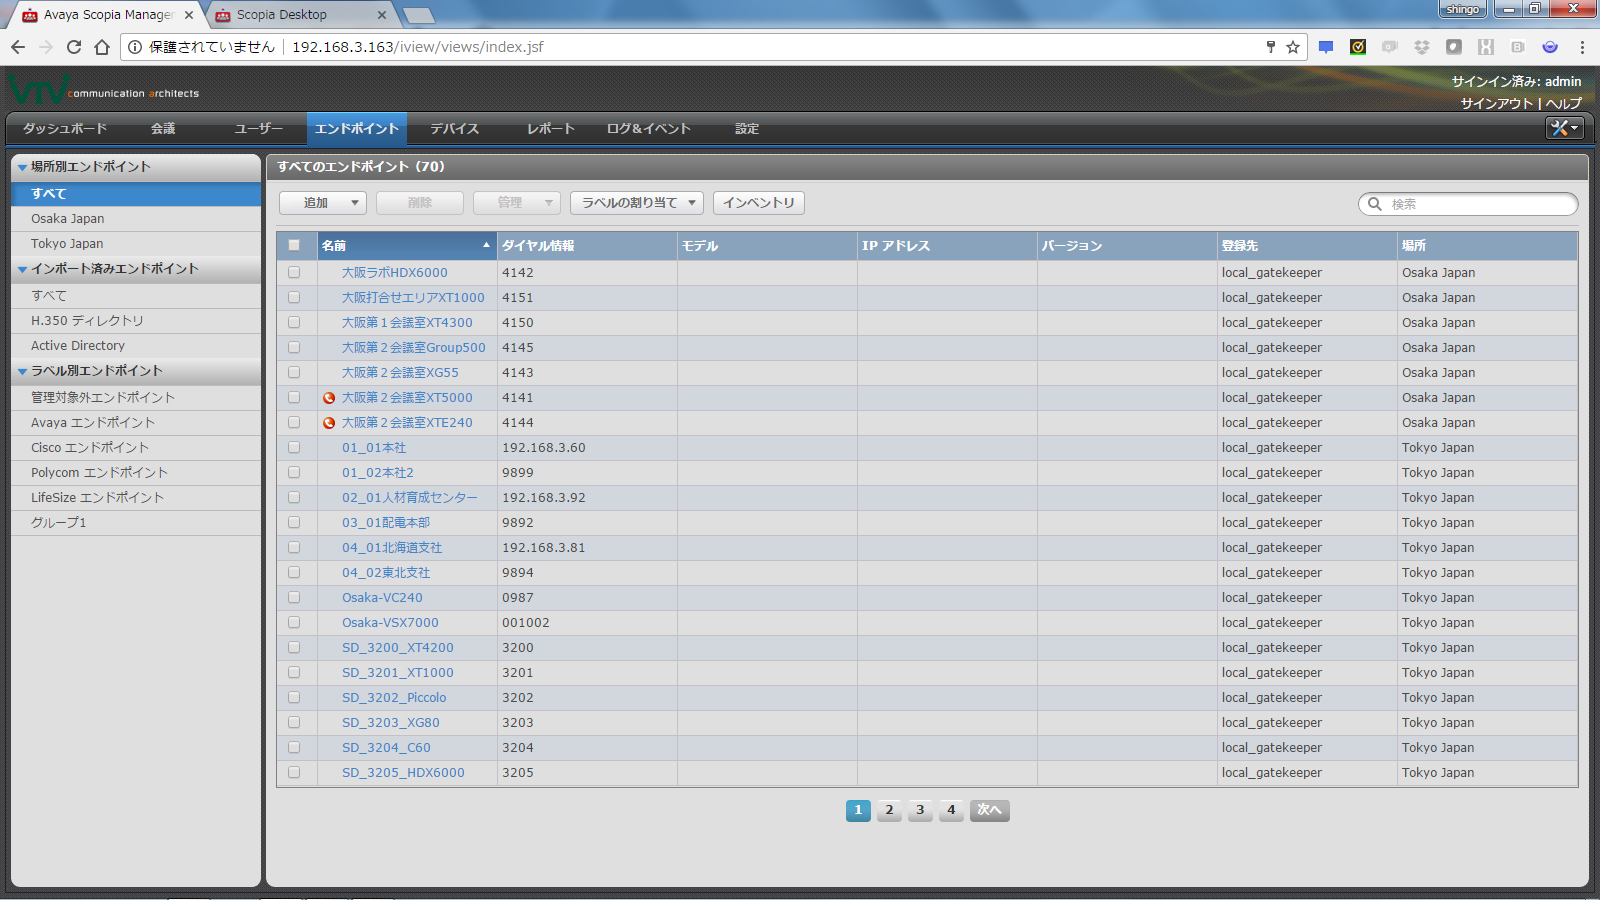Viewport: 1600px width, 900px height.
Task: Collapse the ラベル別エンドポイント section
Action: (x=22, y=371)
